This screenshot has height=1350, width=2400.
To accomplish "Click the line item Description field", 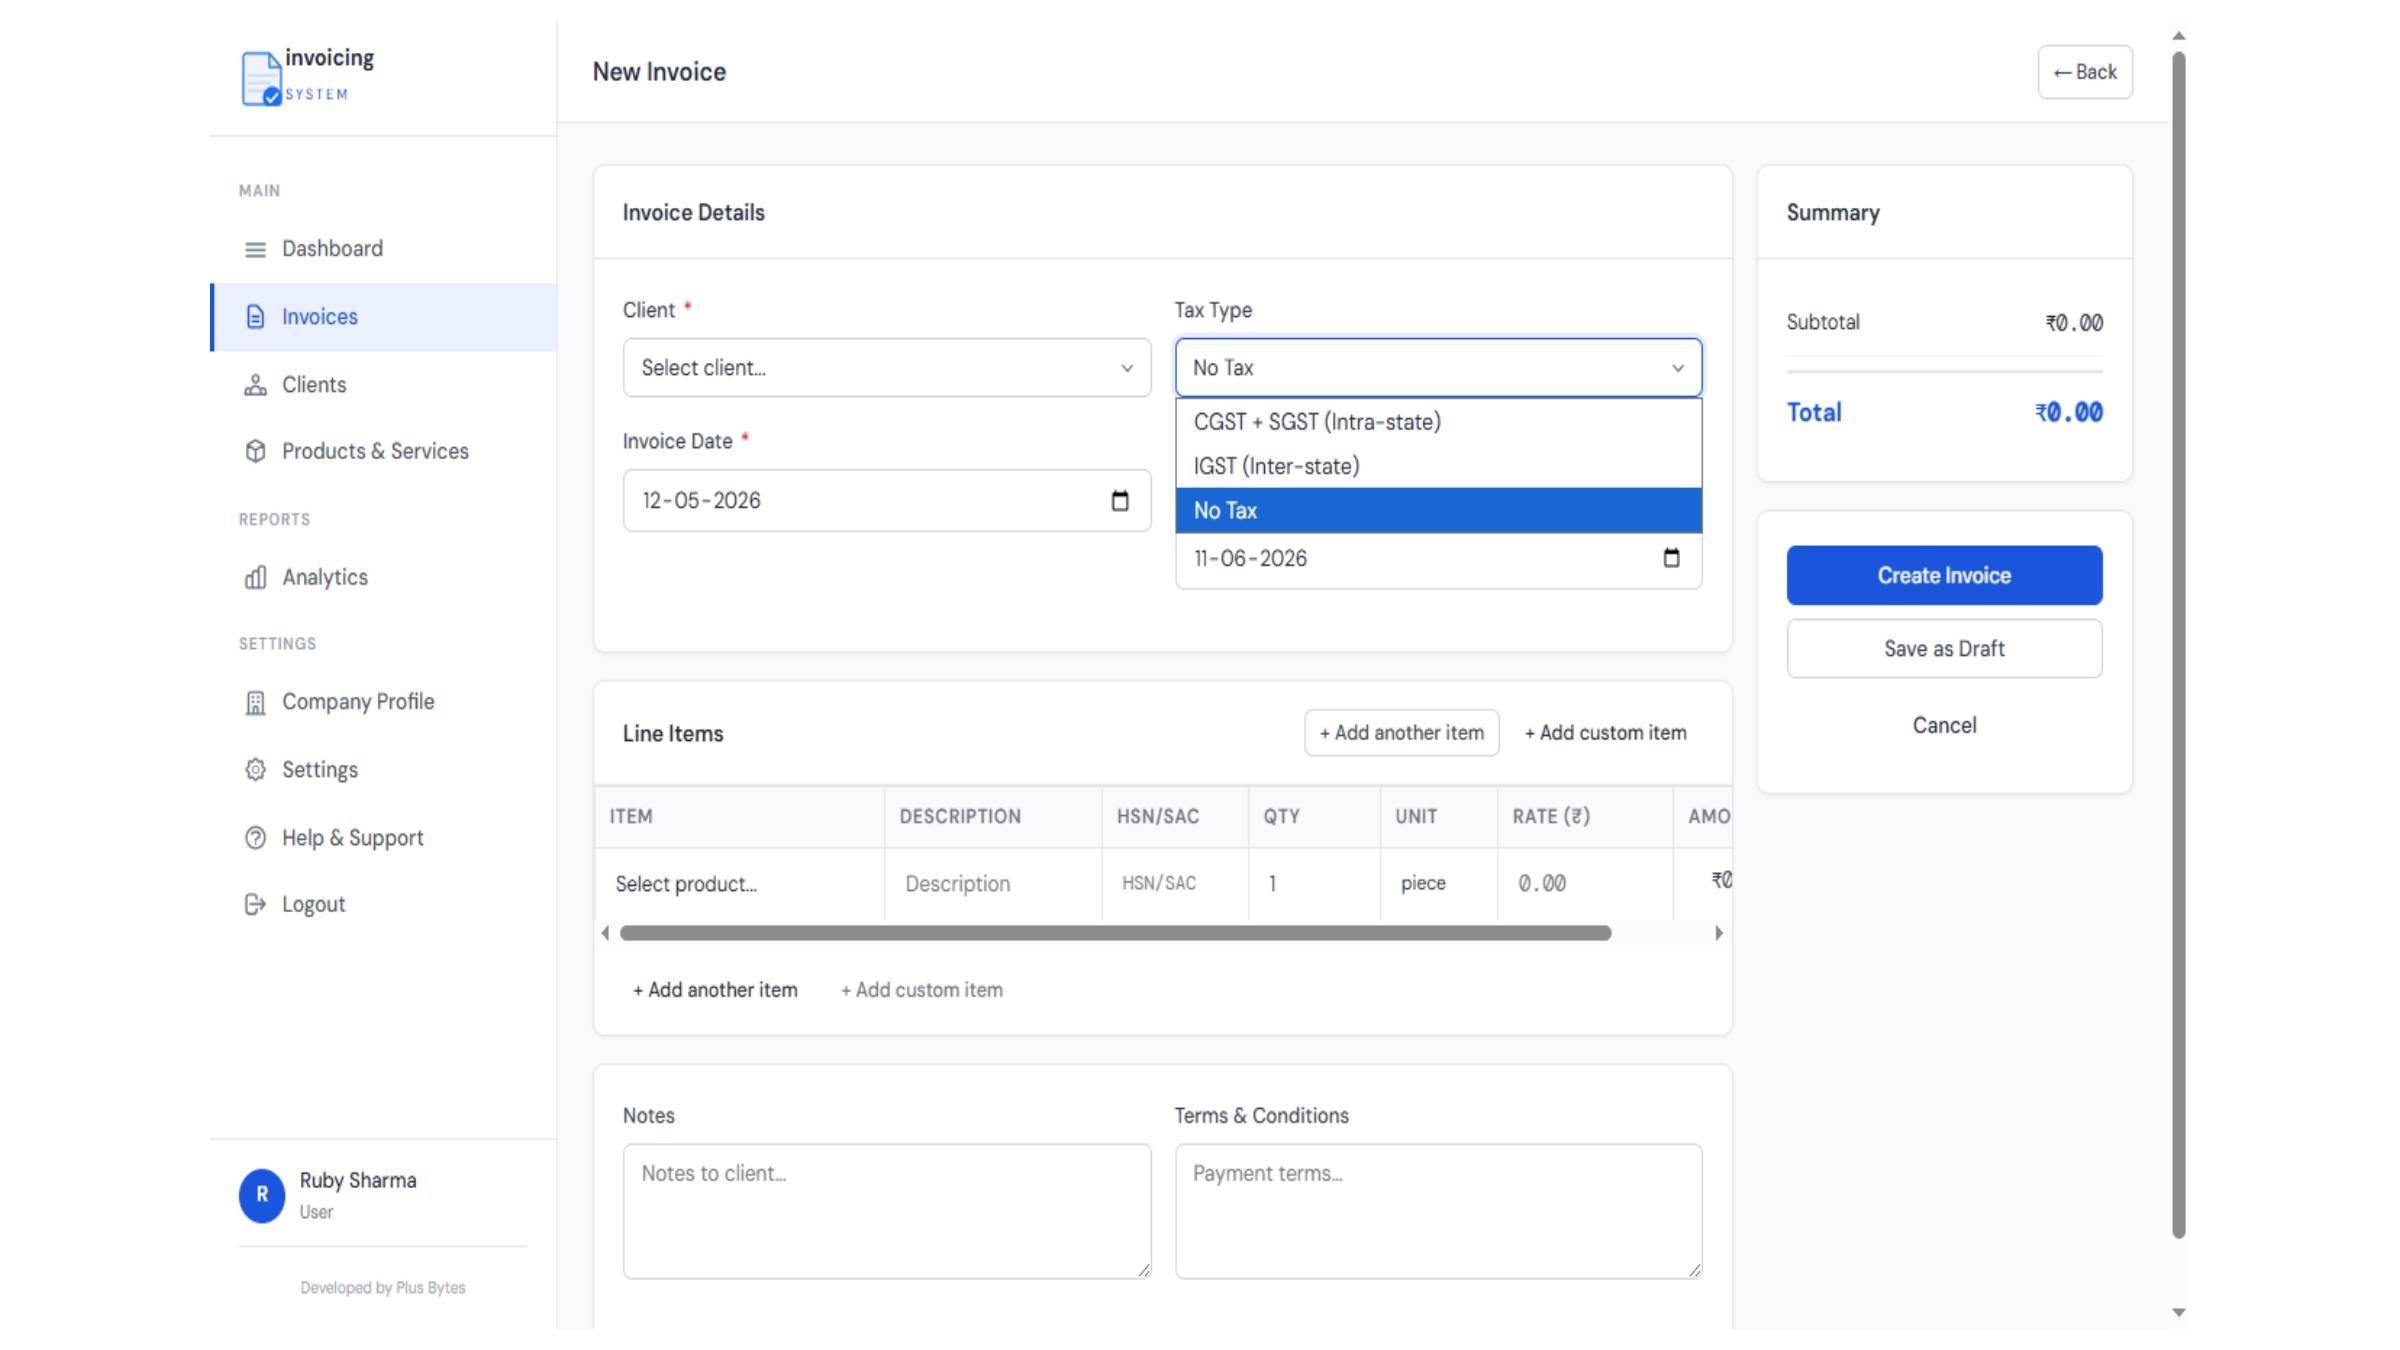I will coord(992,884).
